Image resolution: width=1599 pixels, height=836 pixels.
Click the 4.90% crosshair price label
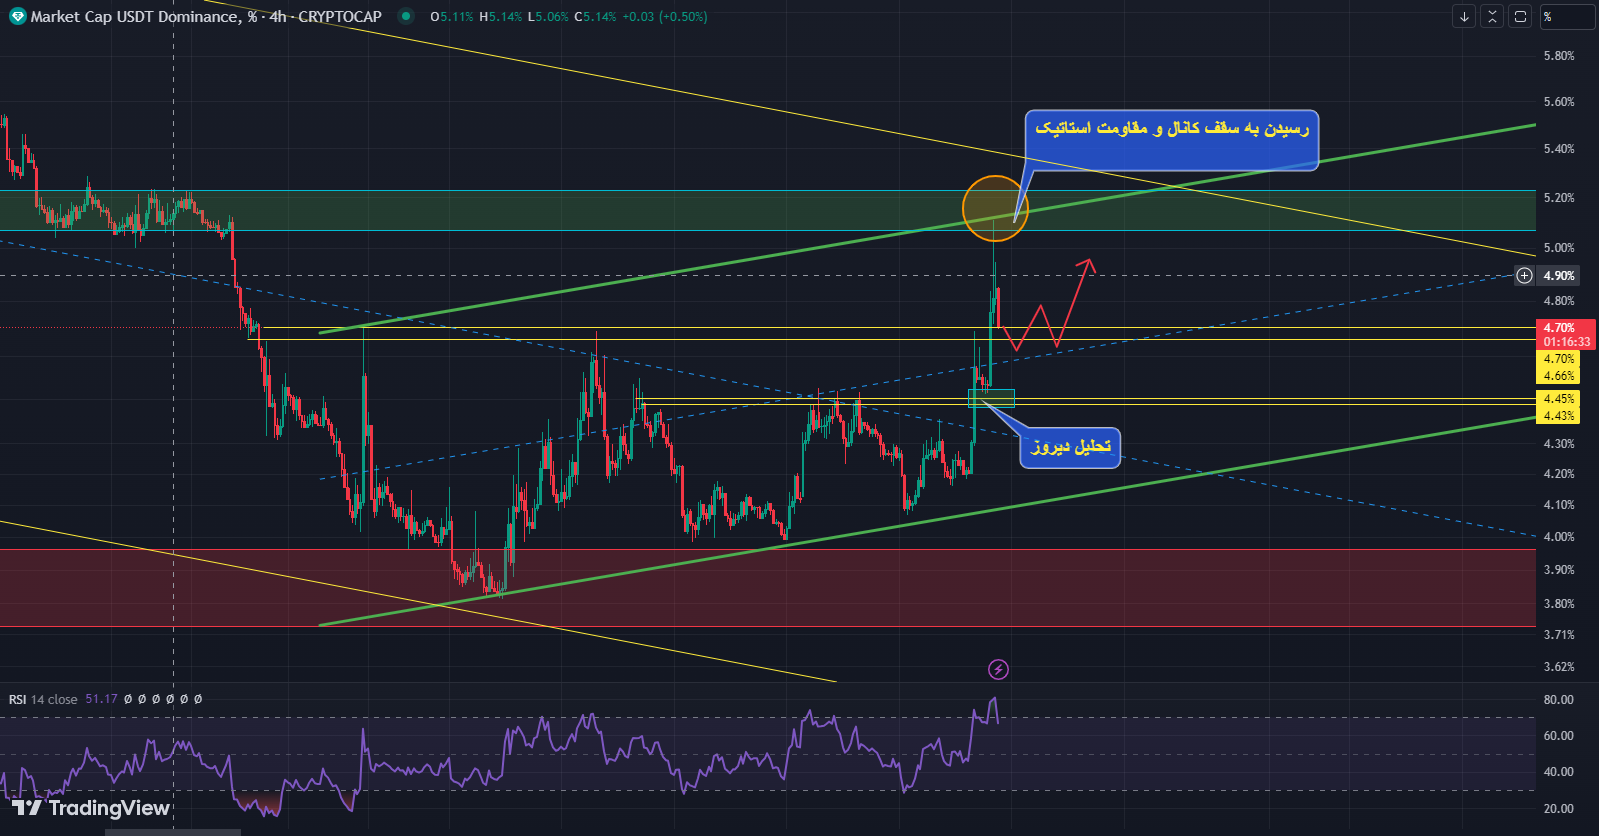click(1559, 275)
